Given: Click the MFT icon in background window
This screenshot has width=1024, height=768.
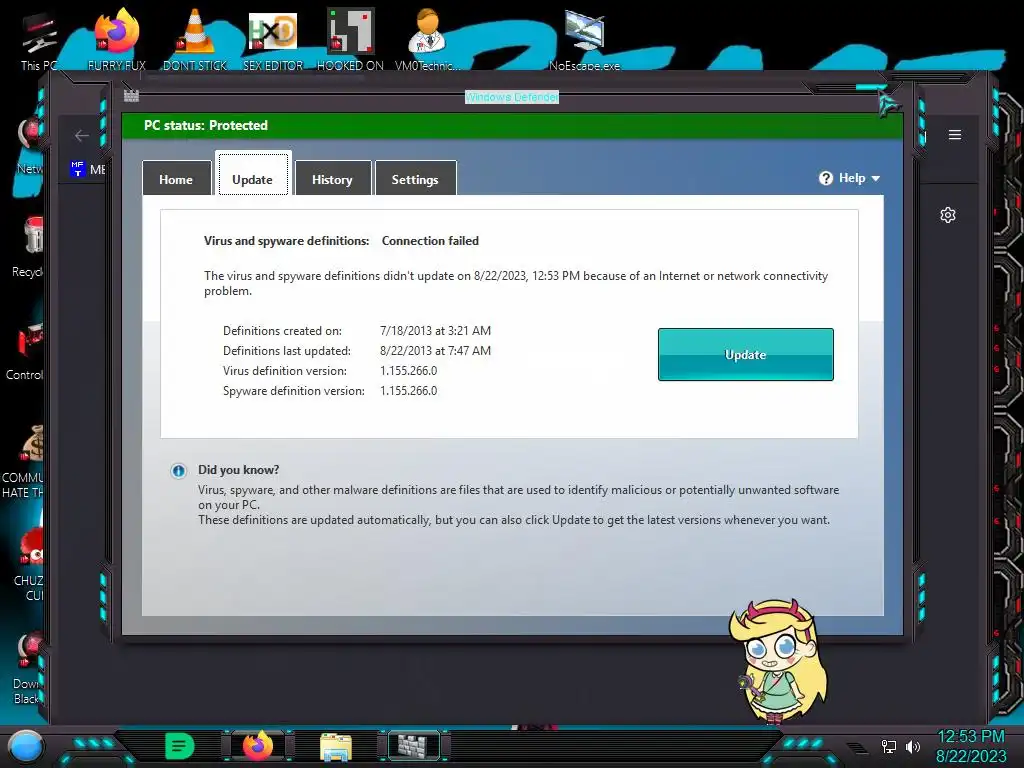Looking at the screenshot, I should point(78,168).
